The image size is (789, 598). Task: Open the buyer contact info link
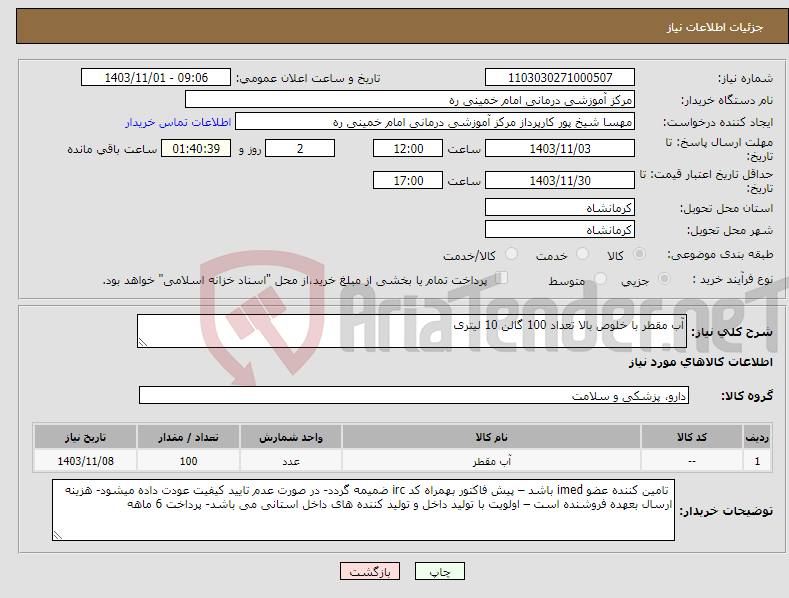pos(178,122)
